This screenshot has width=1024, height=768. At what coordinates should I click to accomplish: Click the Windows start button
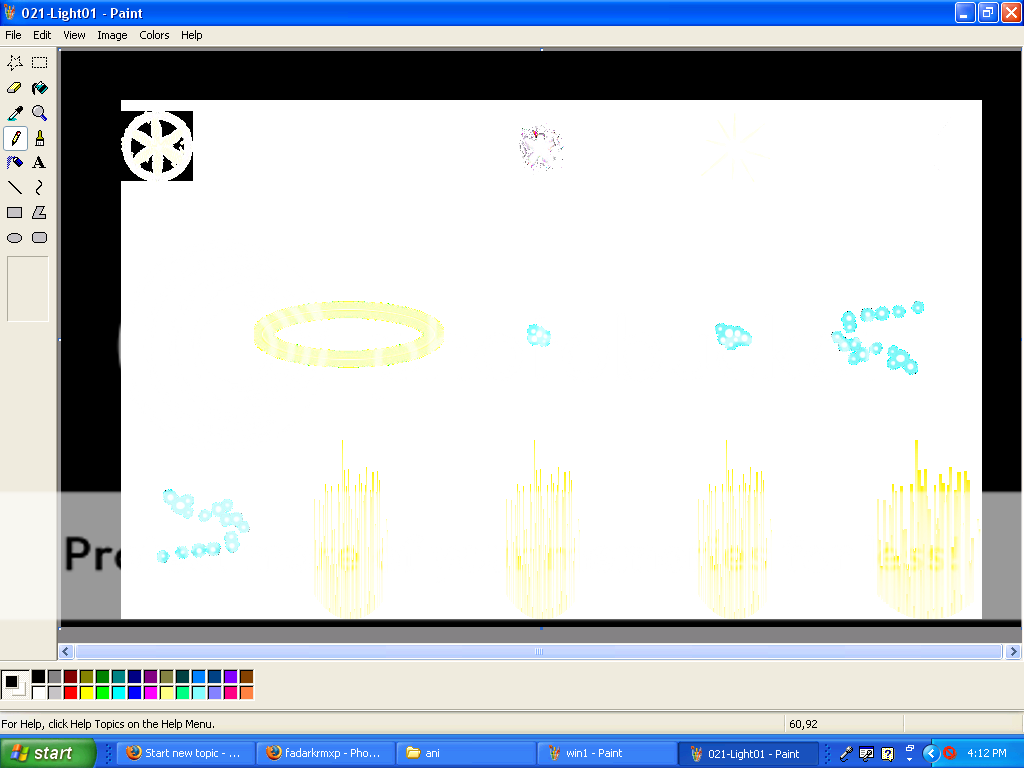click(48, 753)
